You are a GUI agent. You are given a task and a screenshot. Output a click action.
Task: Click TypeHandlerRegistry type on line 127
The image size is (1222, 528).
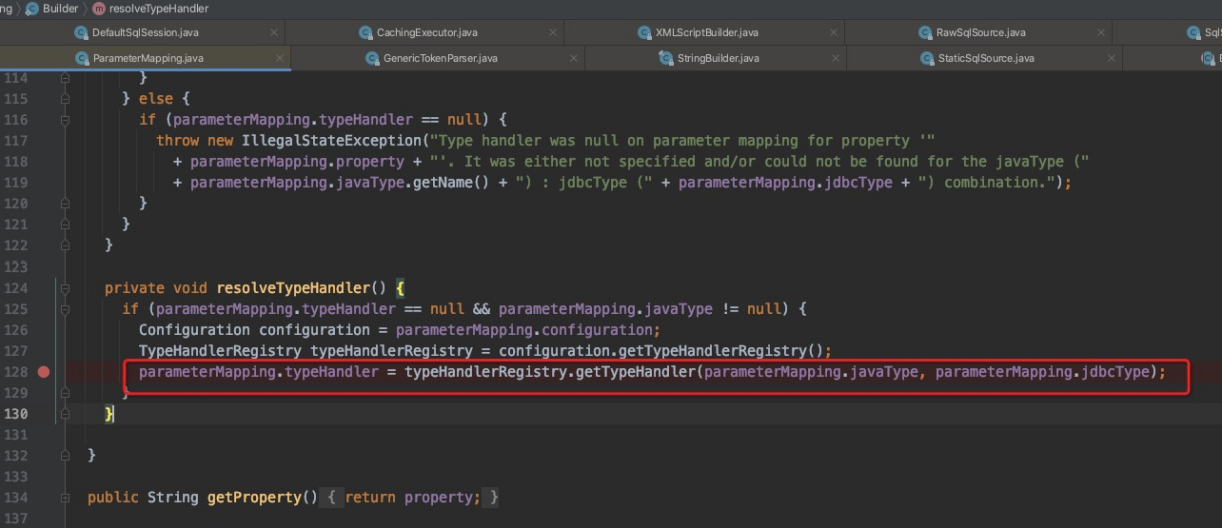pyautogui.click(x=220, y=351)
